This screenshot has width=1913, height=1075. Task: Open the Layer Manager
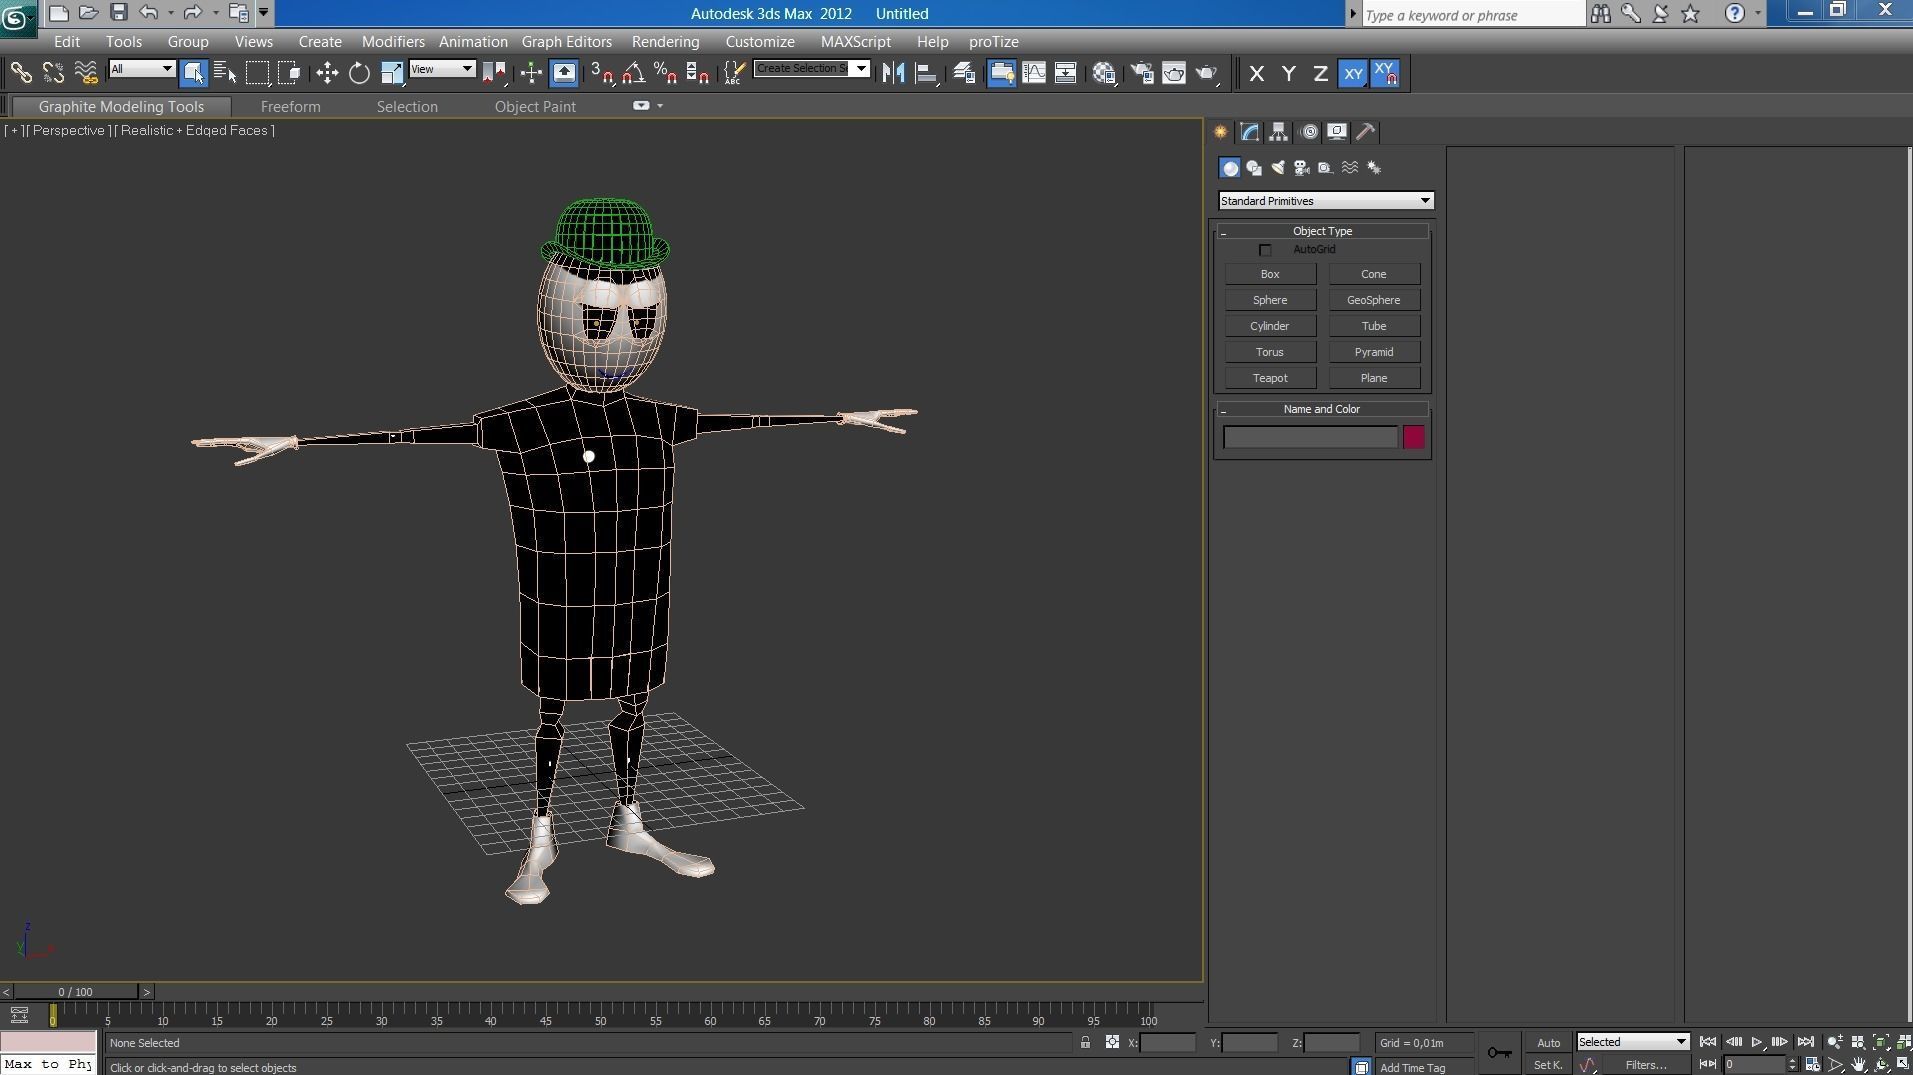click(x=964, y=73)
